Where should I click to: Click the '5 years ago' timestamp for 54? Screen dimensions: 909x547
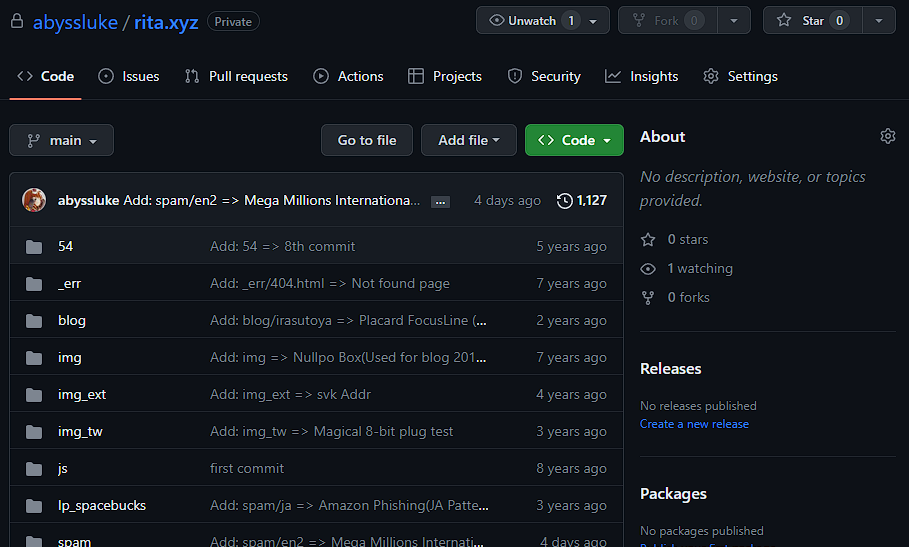click(x=571, y=246)
